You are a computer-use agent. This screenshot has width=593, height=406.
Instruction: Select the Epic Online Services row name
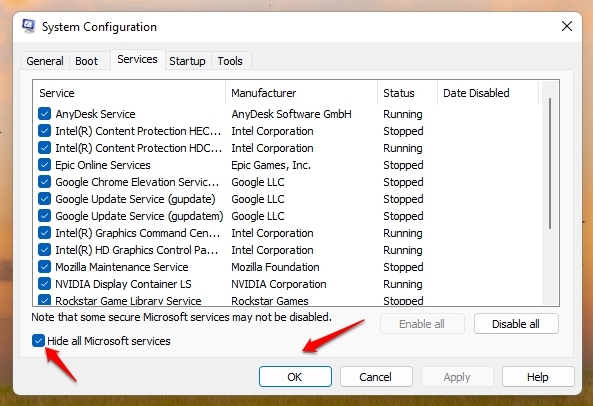pyautogui.click(x=103, y=165)
